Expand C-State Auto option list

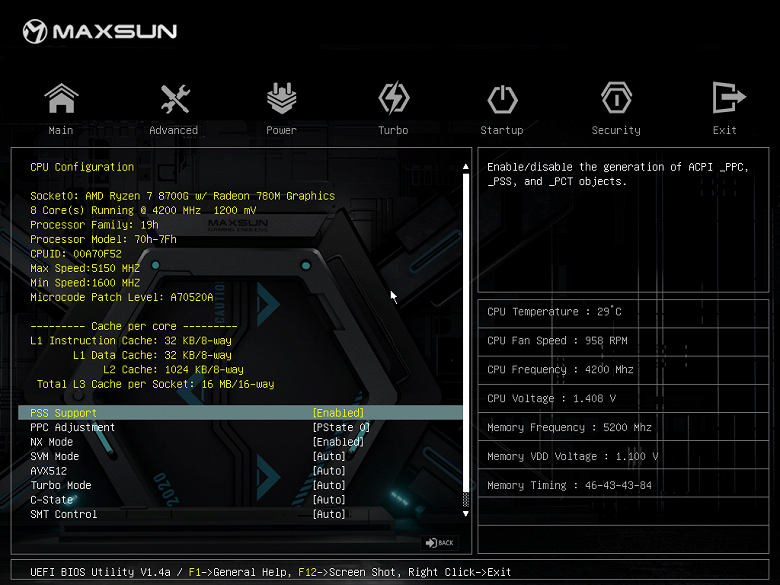coord(329,500)
